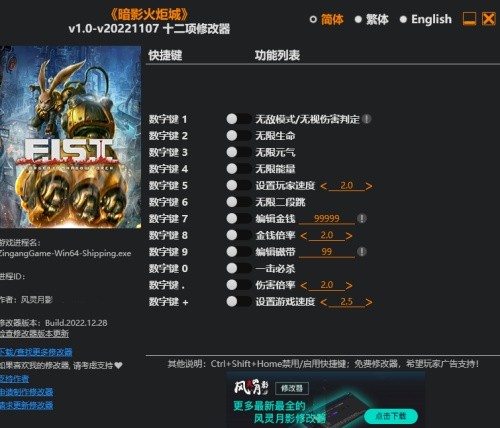Increase 金钱倍率 with right arrow

tap(349, 236)
